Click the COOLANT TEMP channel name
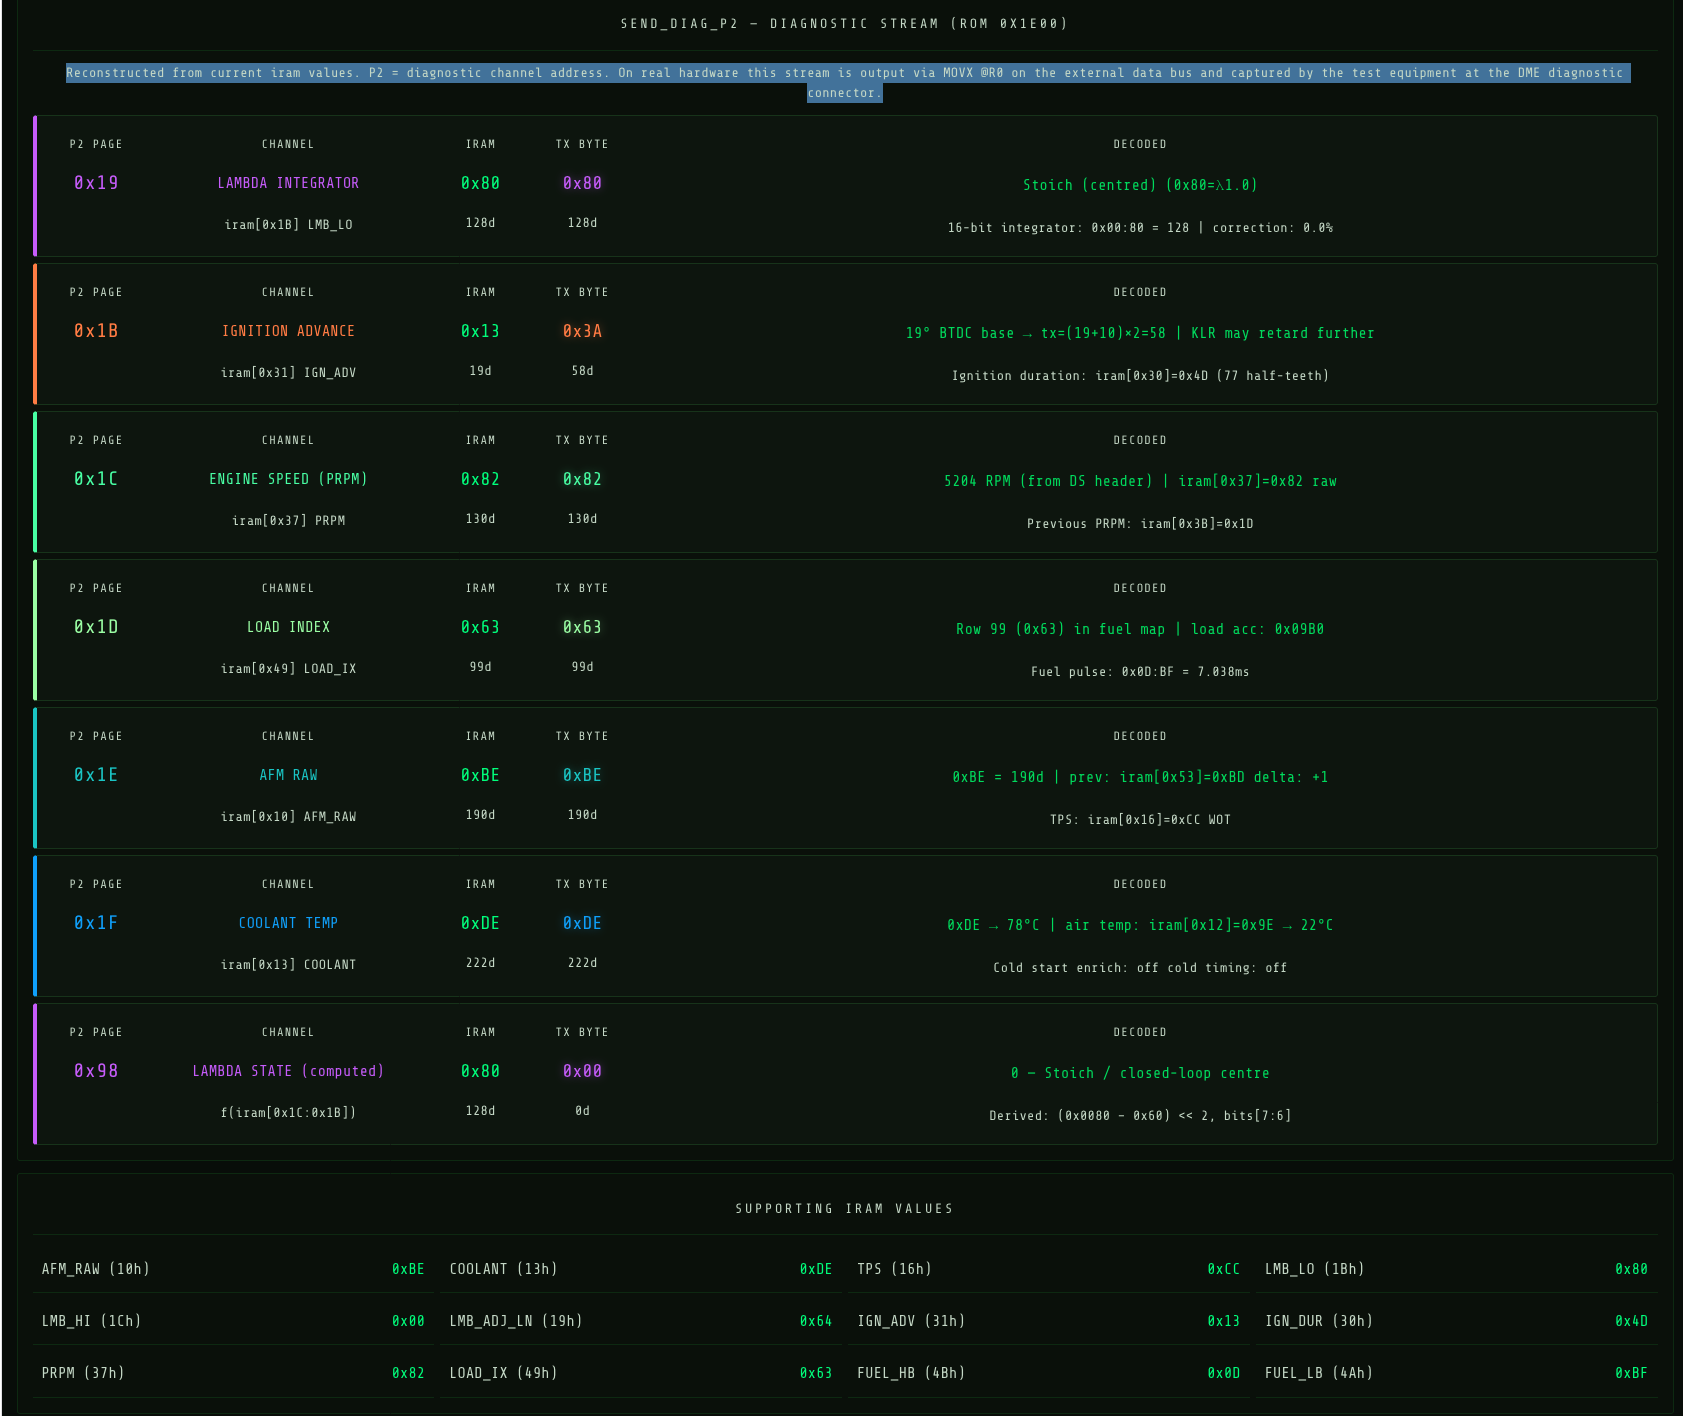 click(288, 923)
